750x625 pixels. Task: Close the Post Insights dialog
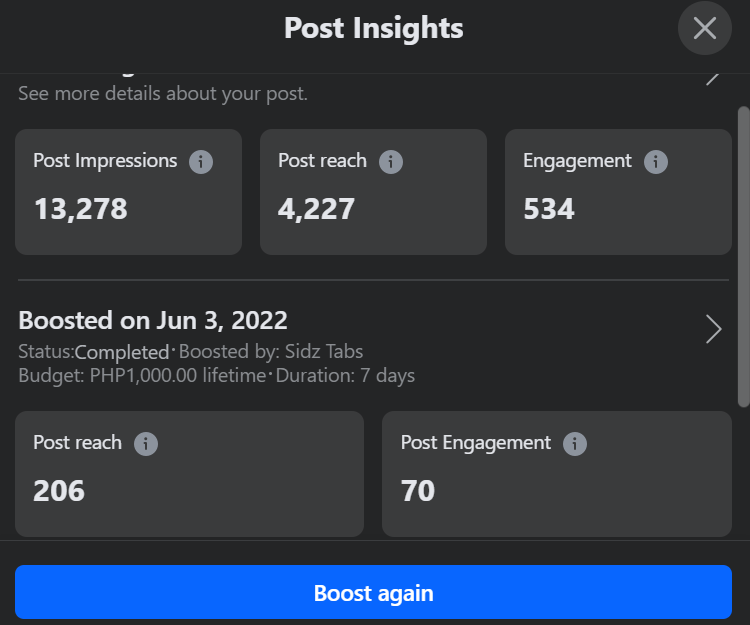pos(705,28)
